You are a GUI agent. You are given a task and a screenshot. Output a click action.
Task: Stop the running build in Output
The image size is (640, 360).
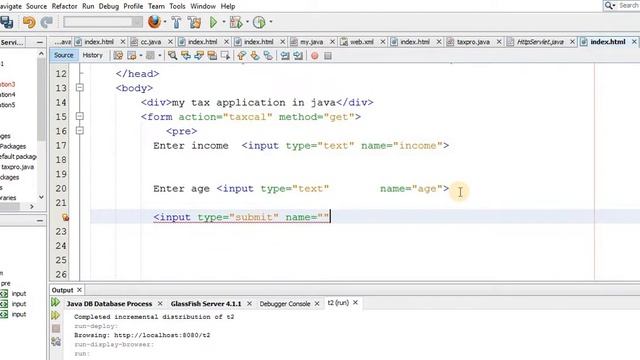pyautogui.click(x=56, y=328)
